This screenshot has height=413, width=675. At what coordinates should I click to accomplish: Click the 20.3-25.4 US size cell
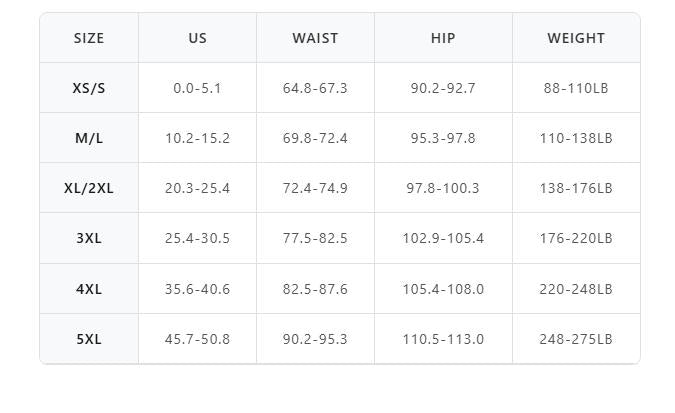coord(197,188)
